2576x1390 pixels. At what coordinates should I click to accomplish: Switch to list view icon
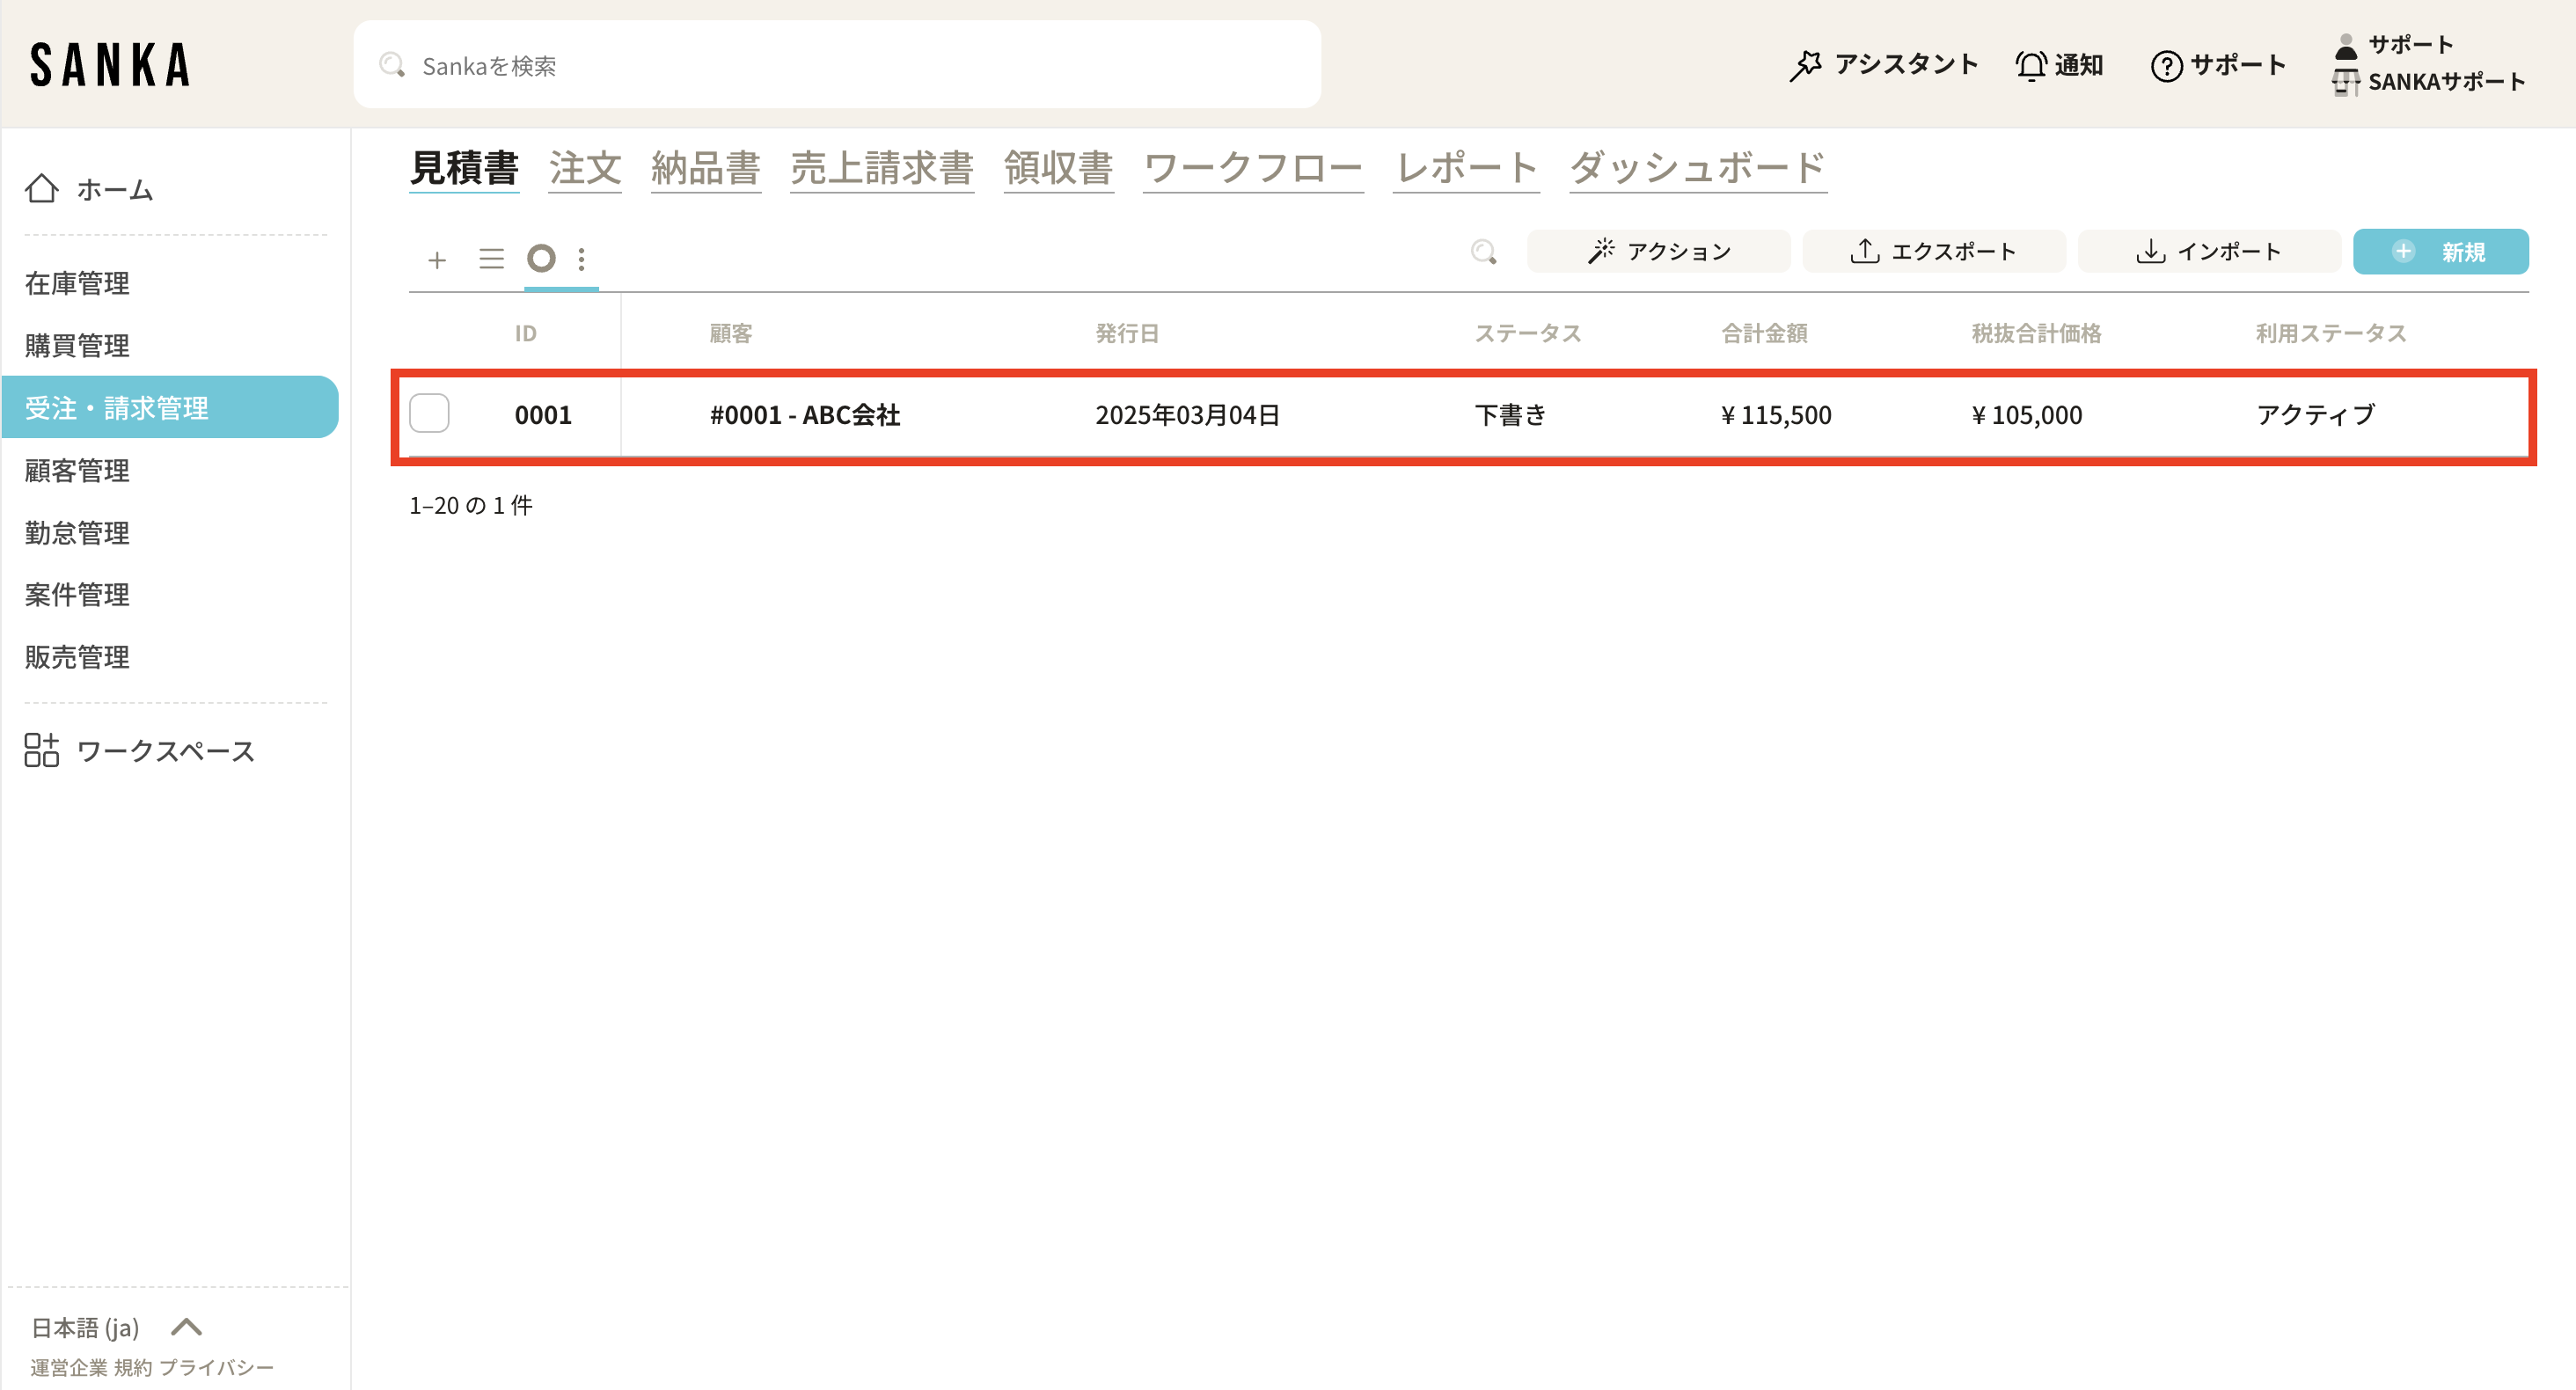tap(491, 259)
